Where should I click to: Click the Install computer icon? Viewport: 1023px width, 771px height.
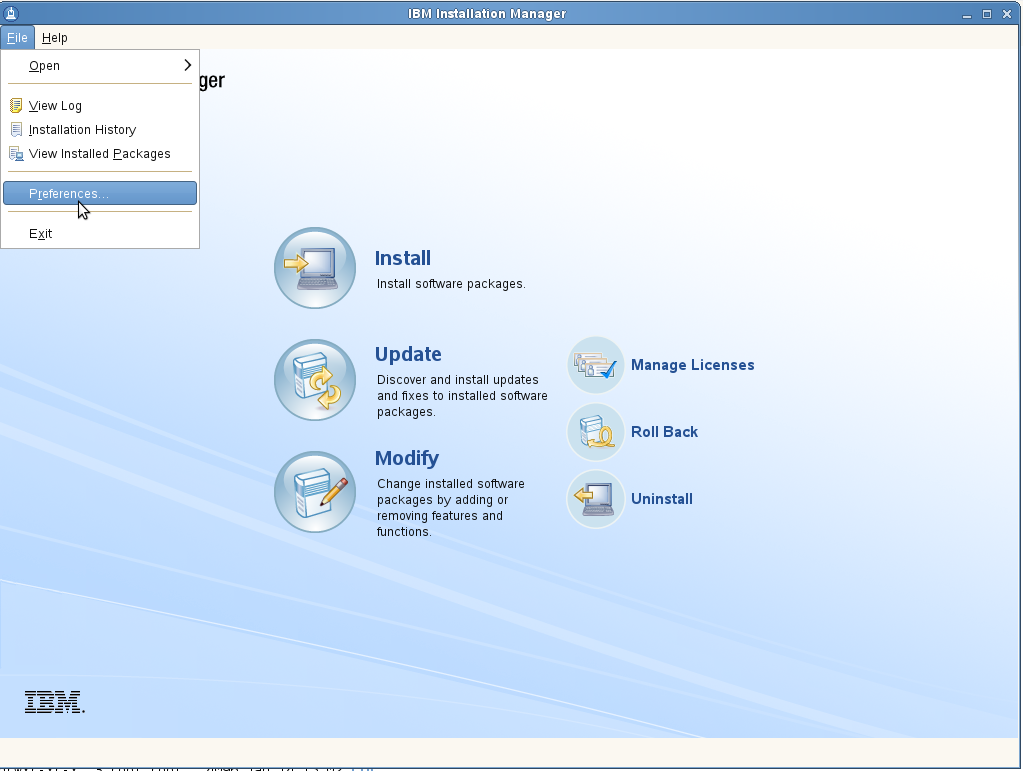pyautogui.click(x=315, y=268)
